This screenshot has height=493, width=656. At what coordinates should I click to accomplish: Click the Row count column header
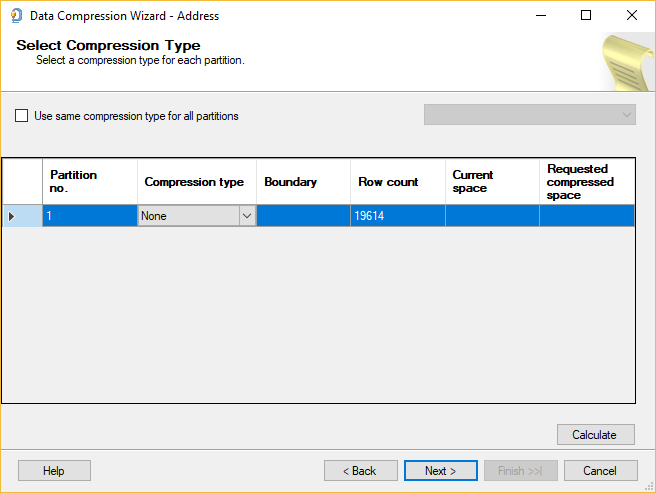pyautogui.click(x=397, y=182)
